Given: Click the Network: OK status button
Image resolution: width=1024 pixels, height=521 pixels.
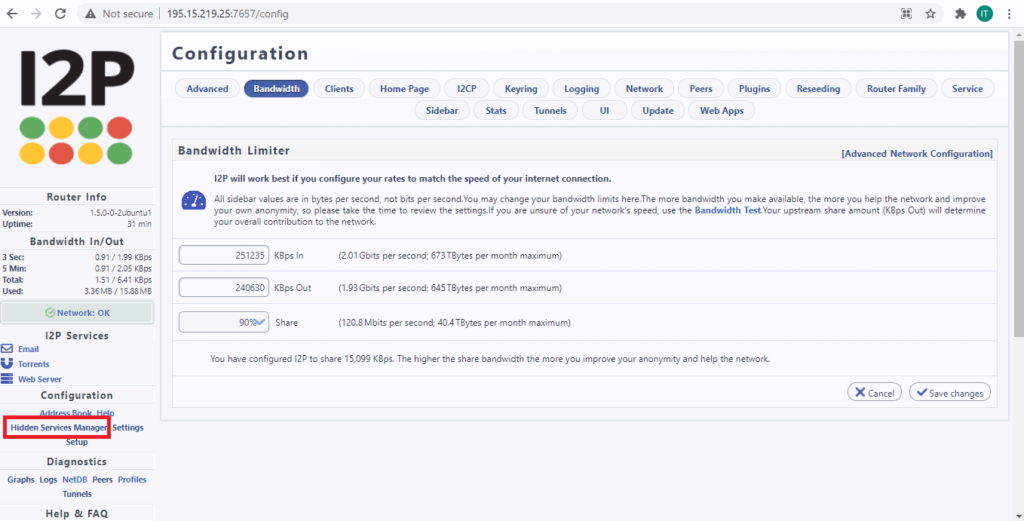Looking at the screenshot, I should 77,313.
